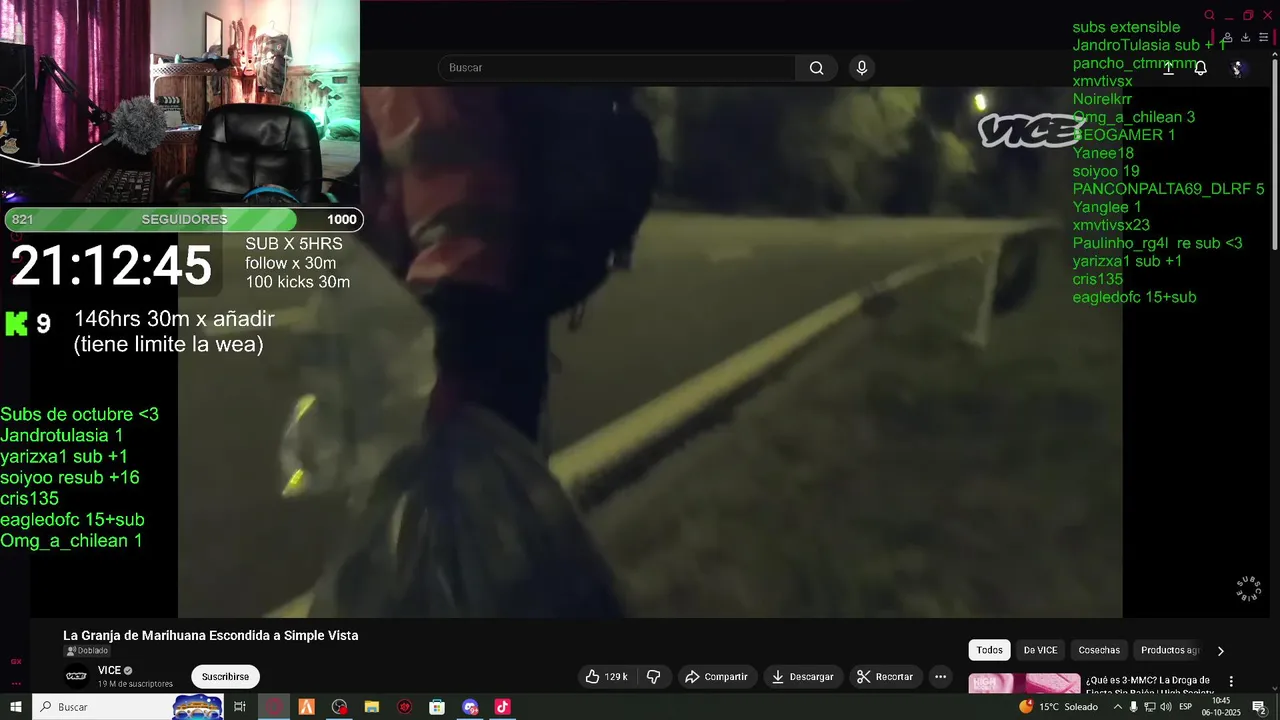Dislike the video thumbs-down button

tap(653, 677)
